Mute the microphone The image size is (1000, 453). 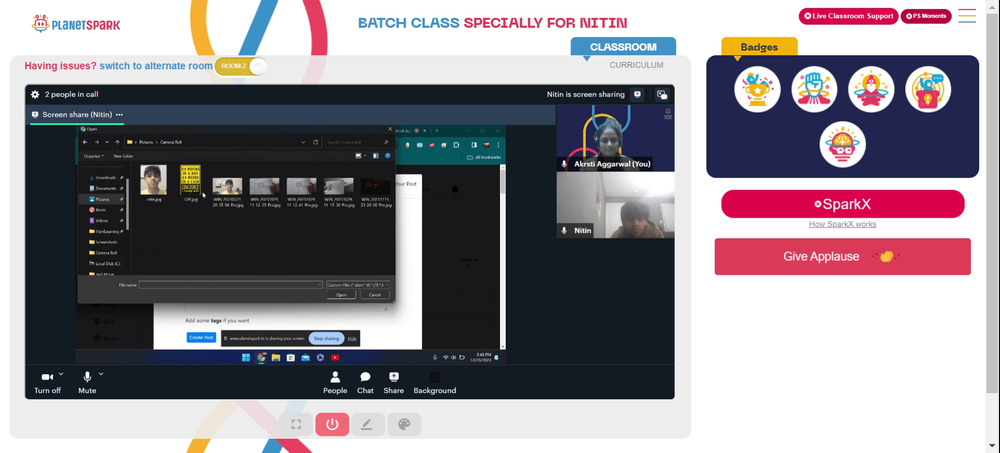87,378
